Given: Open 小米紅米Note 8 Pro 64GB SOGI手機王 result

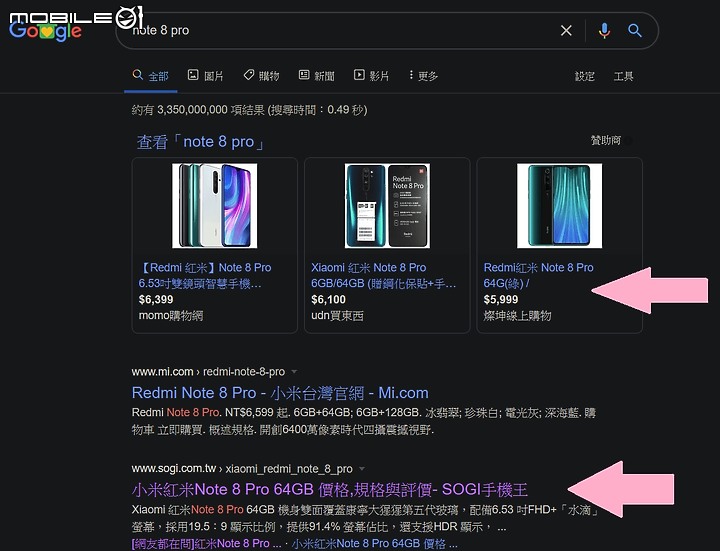Looking at the screenshot, I should pyautogui.click(x=330, y=490).
